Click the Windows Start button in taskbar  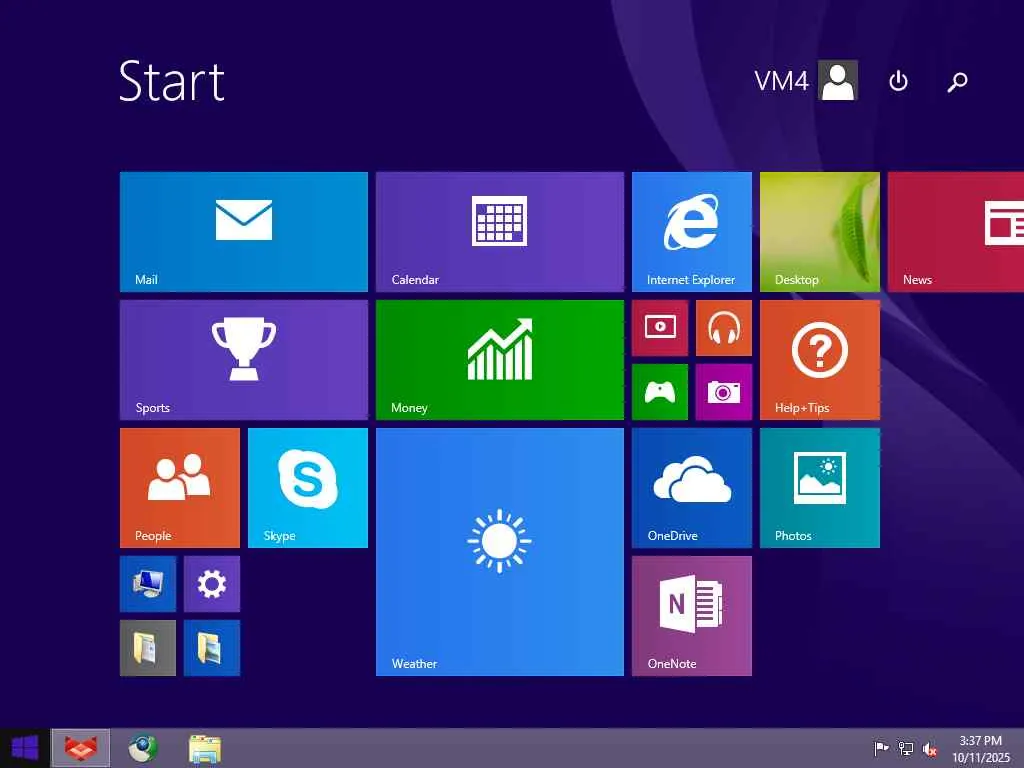click(25, 748)
